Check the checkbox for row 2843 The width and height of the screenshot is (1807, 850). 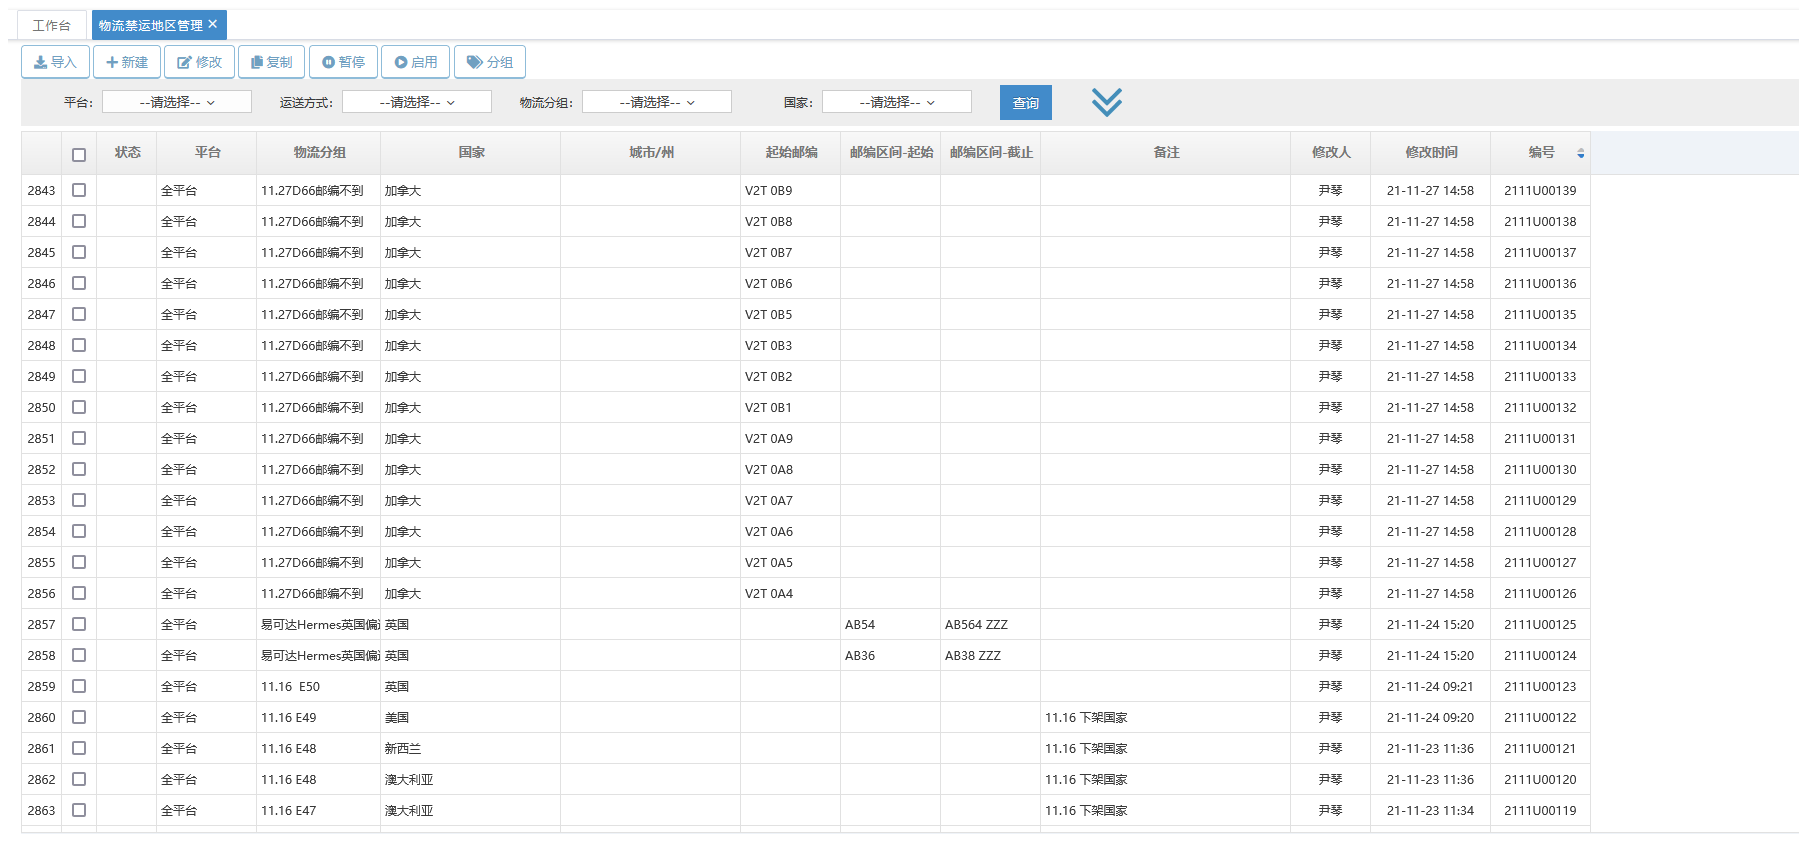click(x=79, y=190)
